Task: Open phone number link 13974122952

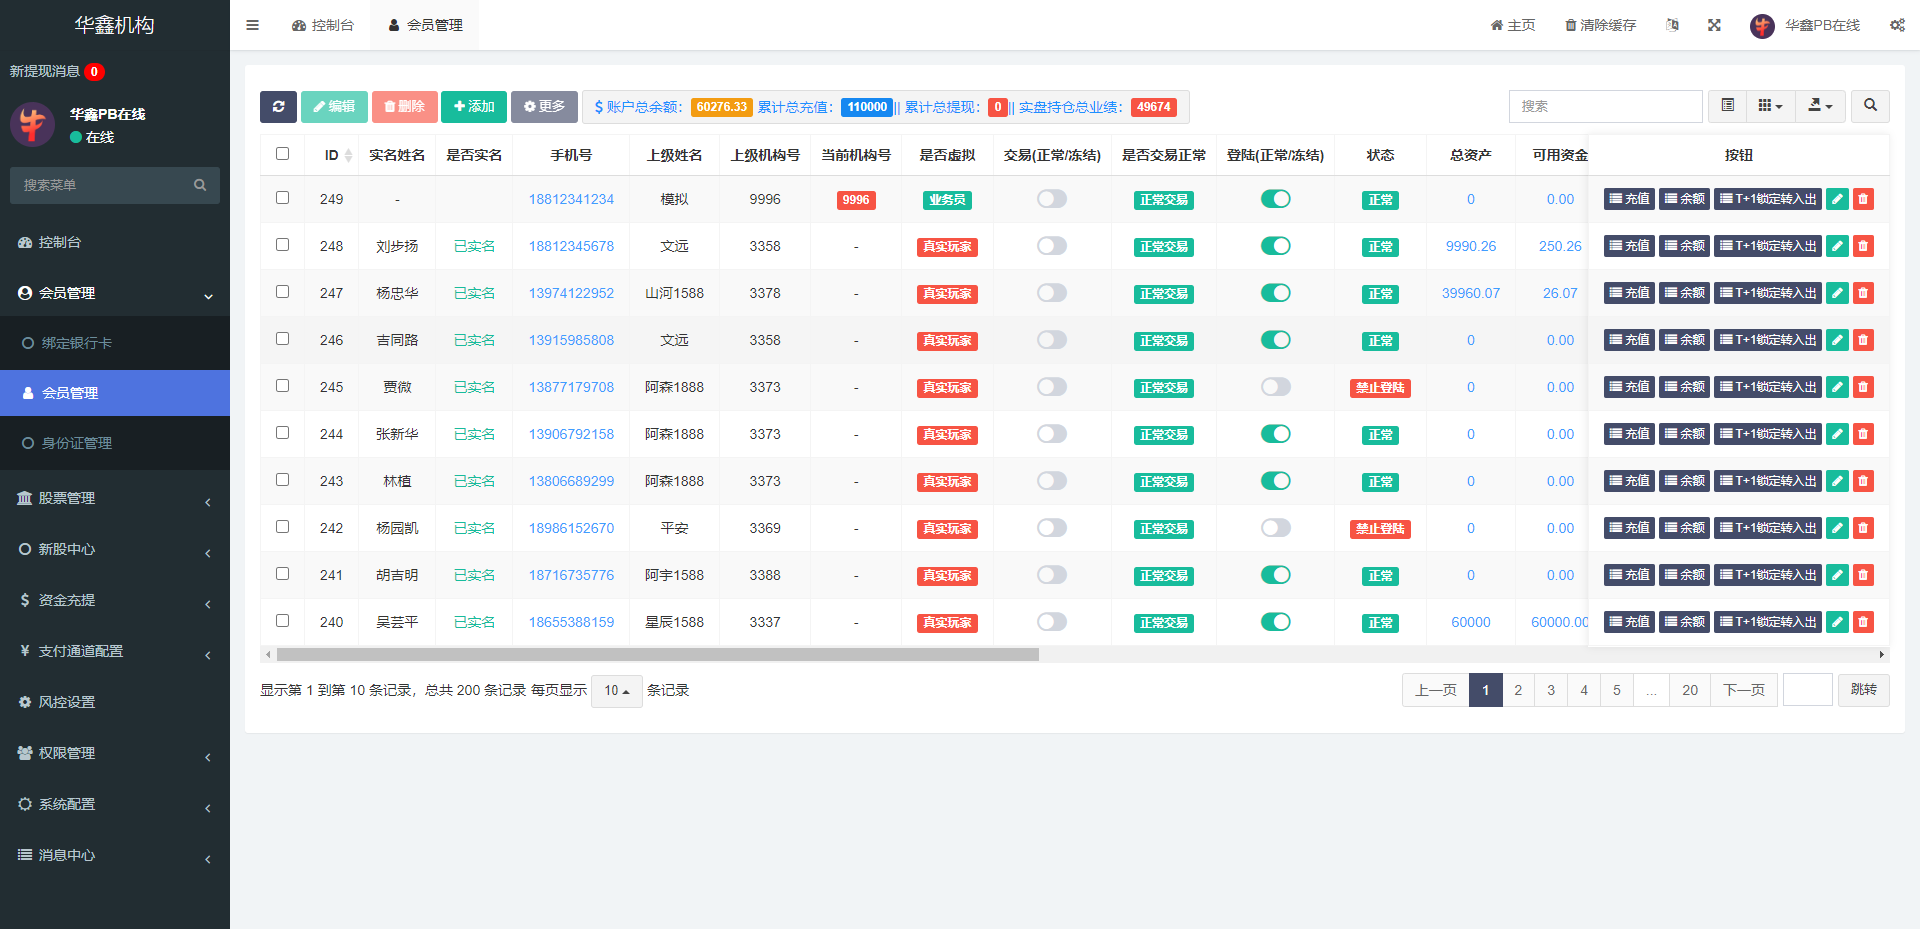Action: pos(571,293)
